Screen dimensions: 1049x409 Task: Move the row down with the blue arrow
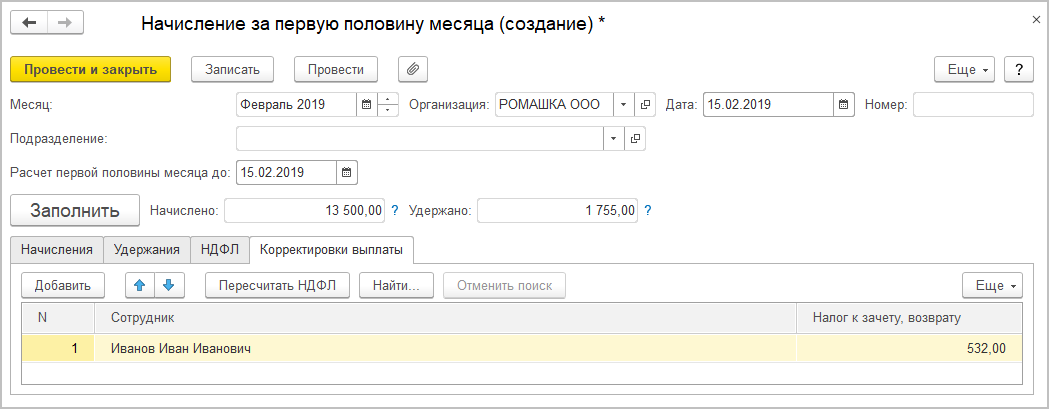tap(168, 285)
